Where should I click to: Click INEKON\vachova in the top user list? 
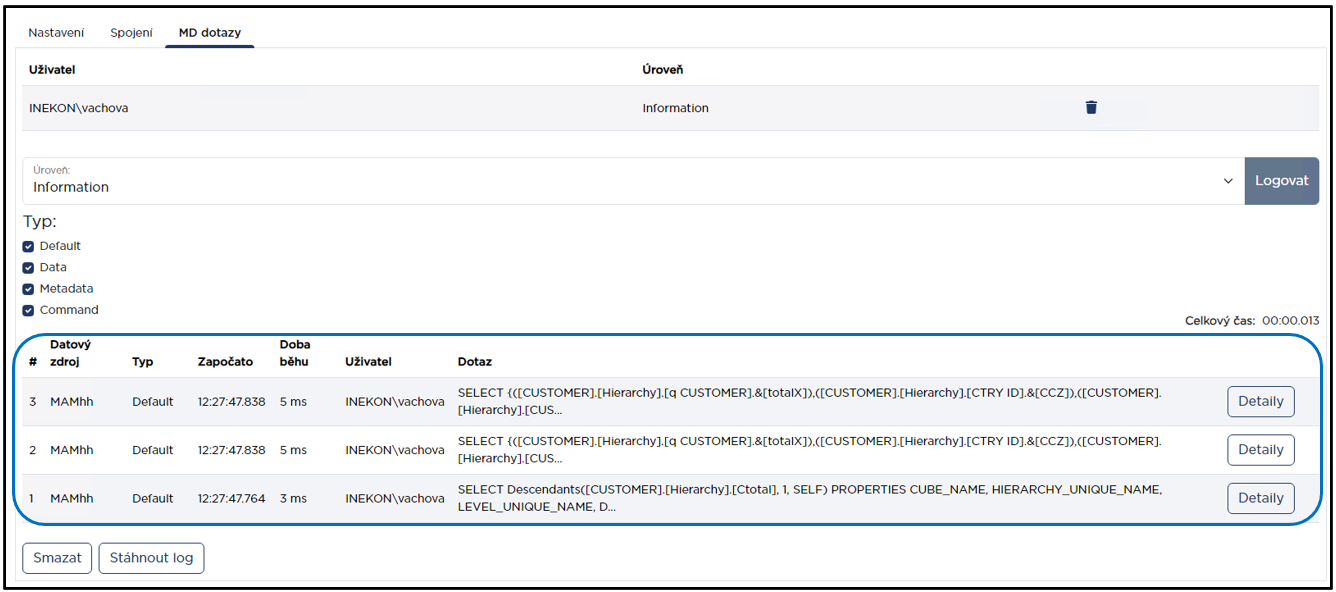tap(79, 108)
